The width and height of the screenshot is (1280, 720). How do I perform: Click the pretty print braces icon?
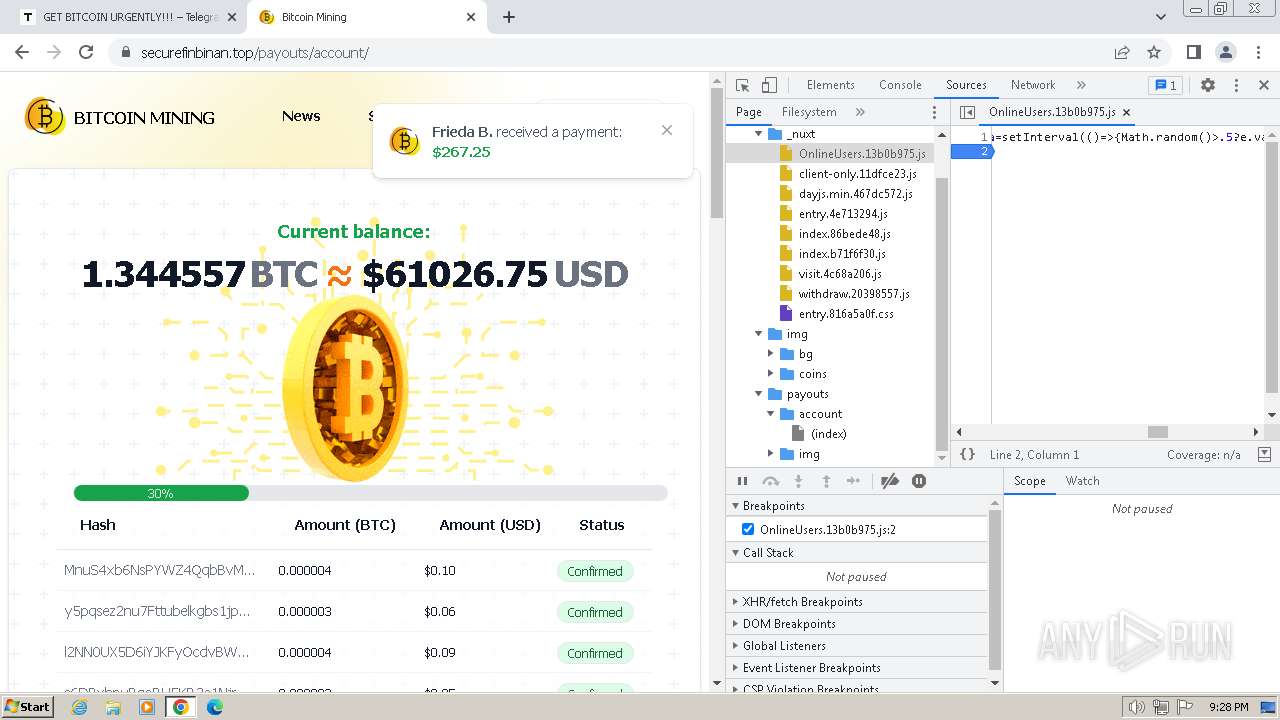click(x=968, y=454)
